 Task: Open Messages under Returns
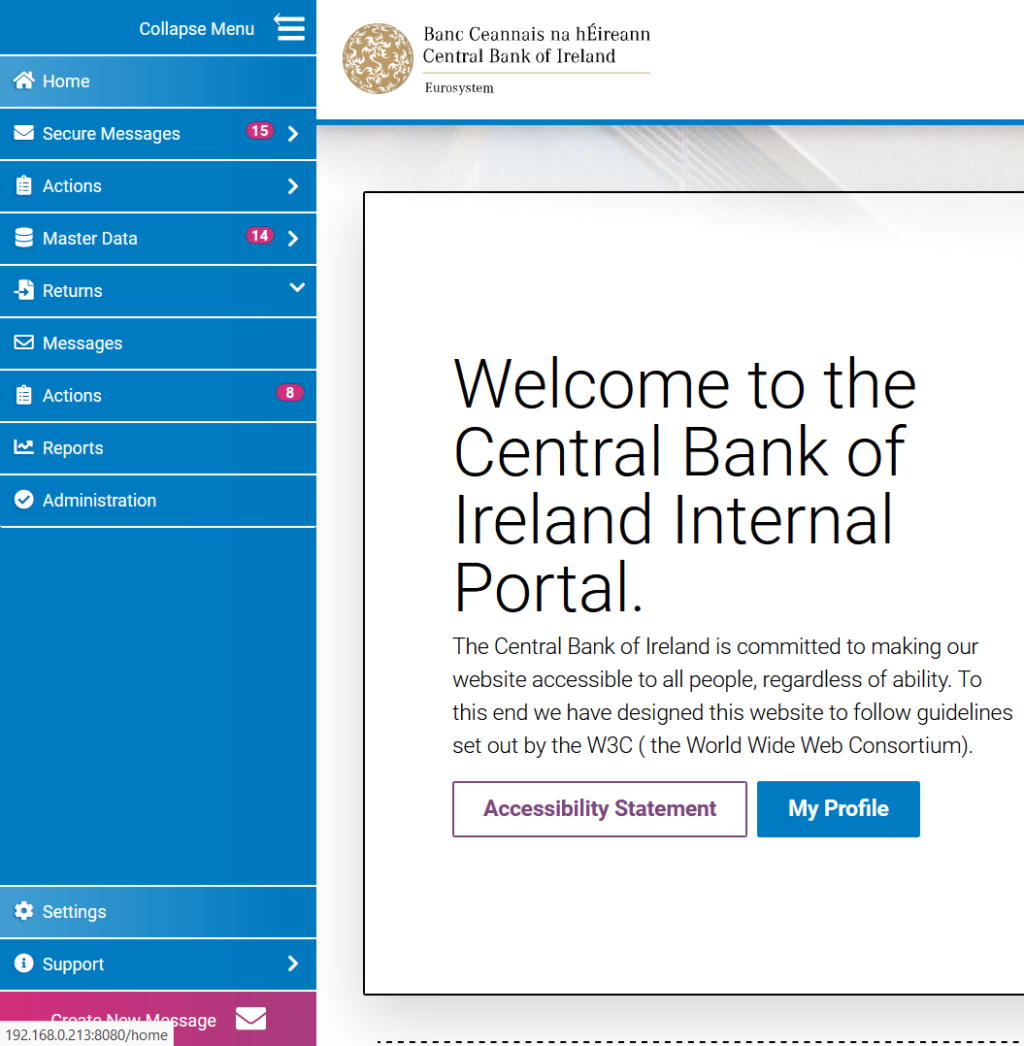point(158,343)
